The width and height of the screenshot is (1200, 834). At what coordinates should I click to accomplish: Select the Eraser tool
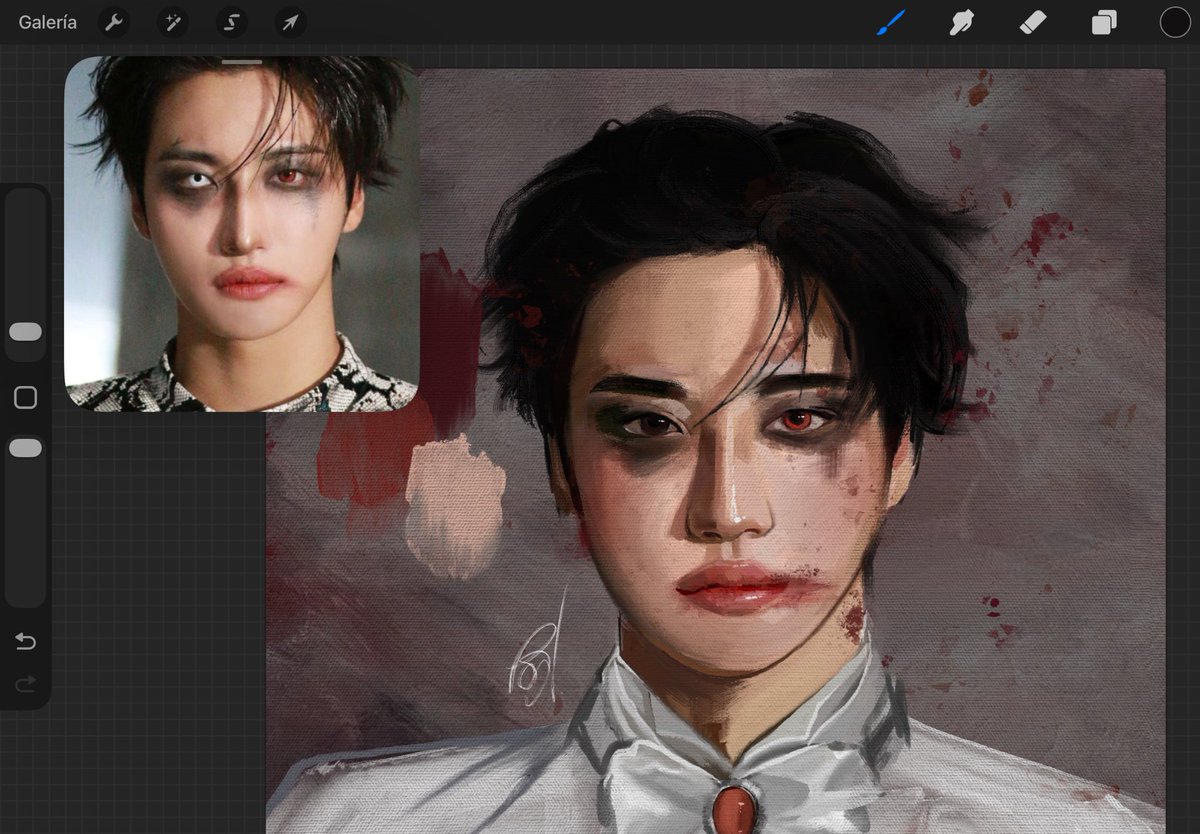(x=1033, y=22)
